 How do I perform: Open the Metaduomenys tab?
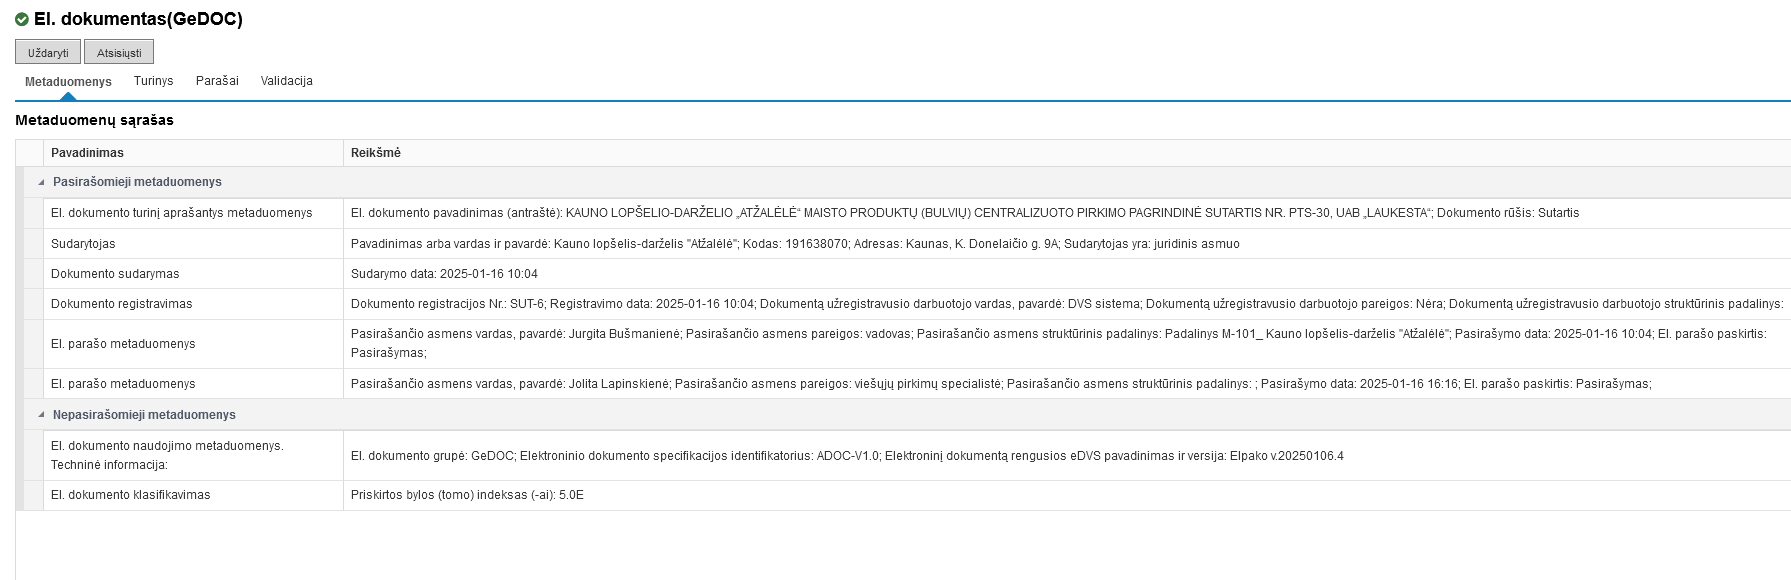click(68, 82)
